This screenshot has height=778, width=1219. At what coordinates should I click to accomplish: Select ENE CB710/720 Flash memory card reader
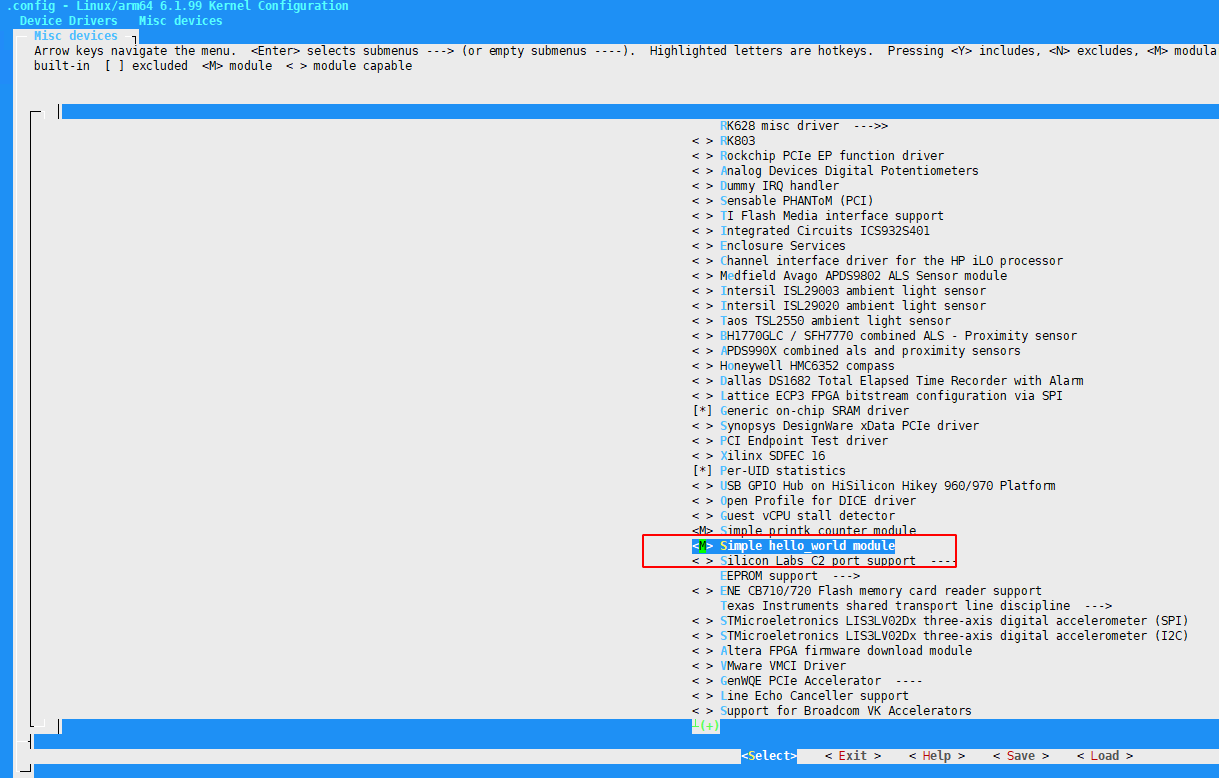coord(881,591)
